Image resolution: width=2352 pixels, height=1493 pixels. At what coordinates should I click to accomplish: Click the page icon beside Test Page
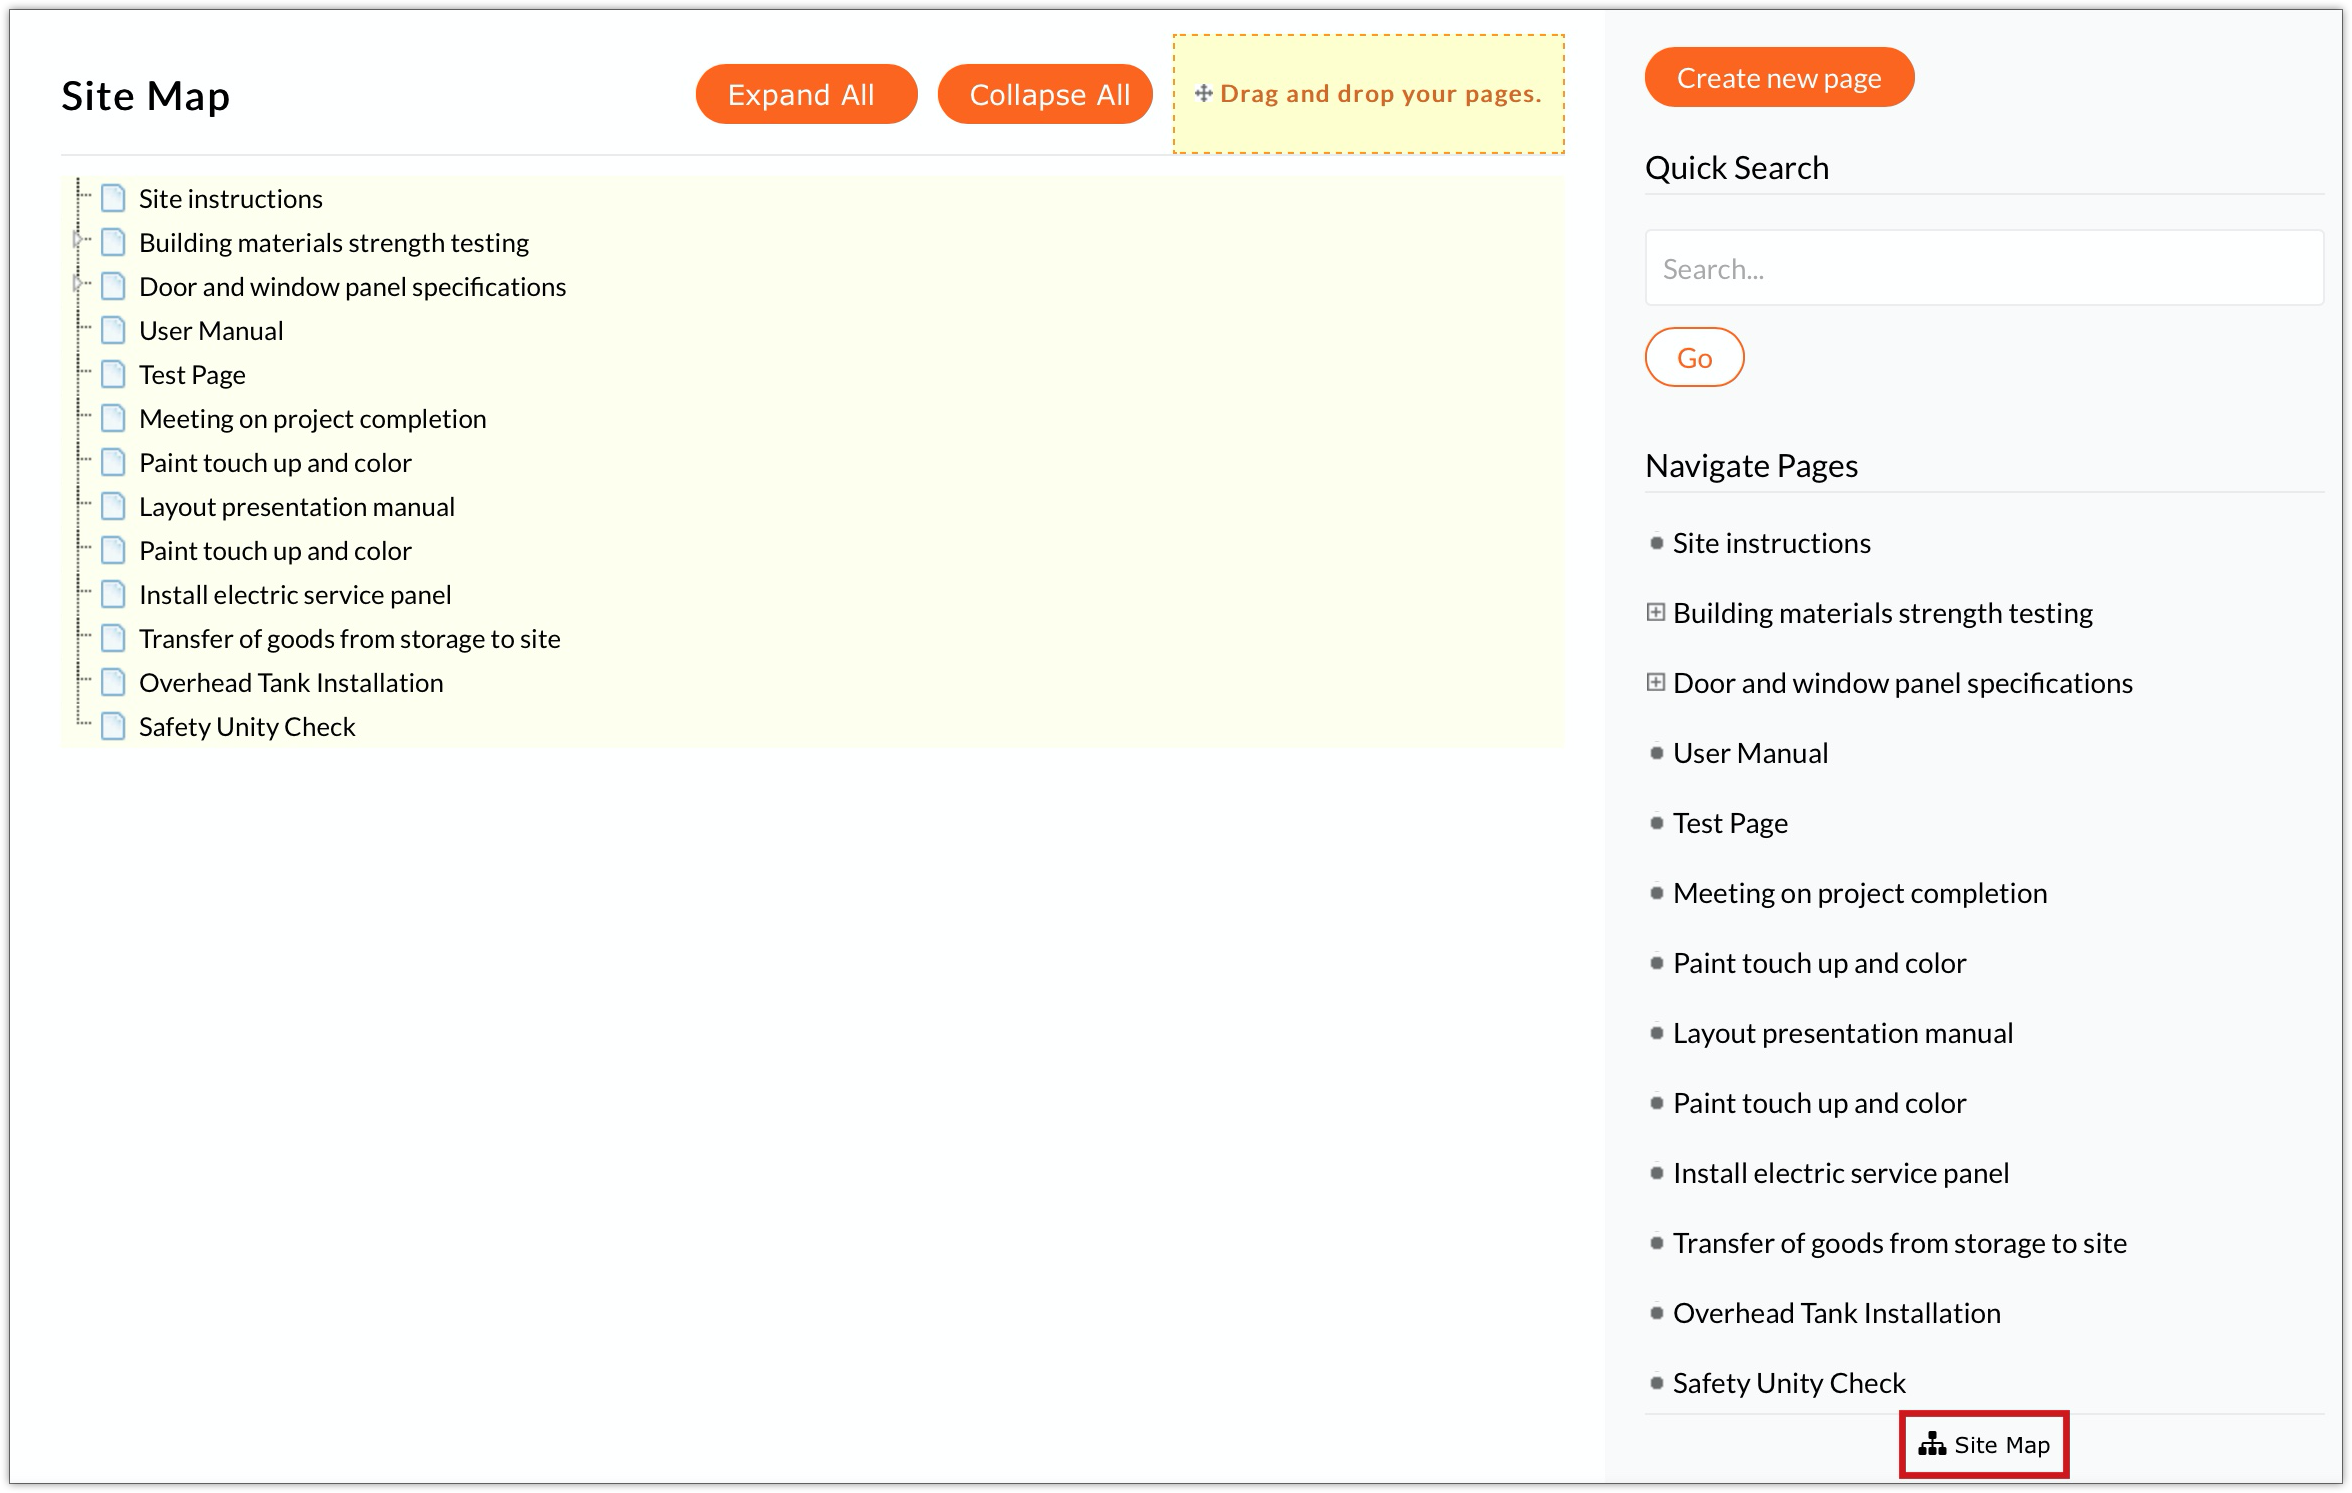(113, 375)
